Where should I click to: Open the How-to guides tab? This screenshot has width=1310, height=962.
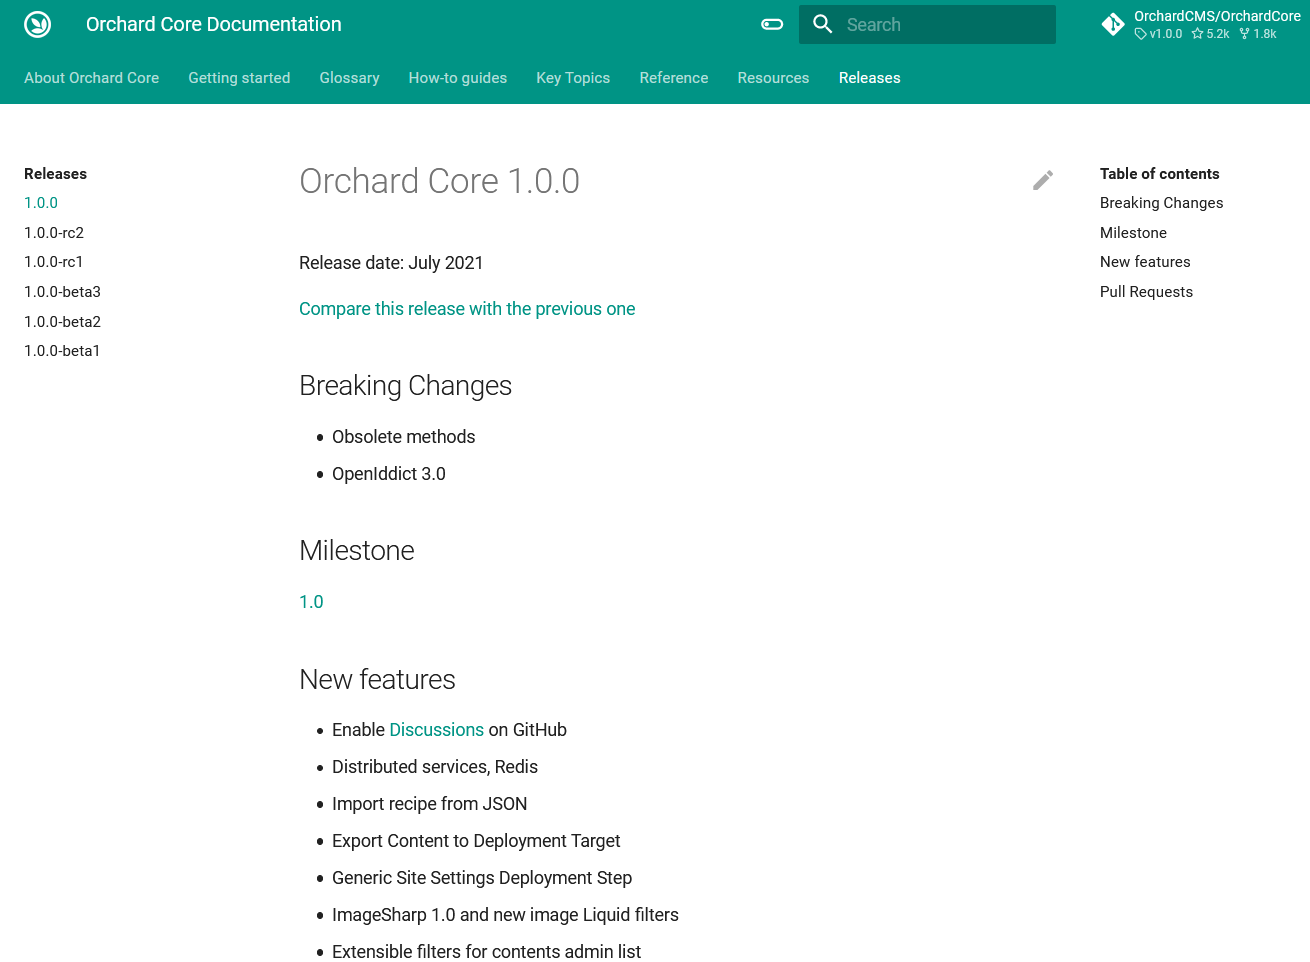coord(458,78)
